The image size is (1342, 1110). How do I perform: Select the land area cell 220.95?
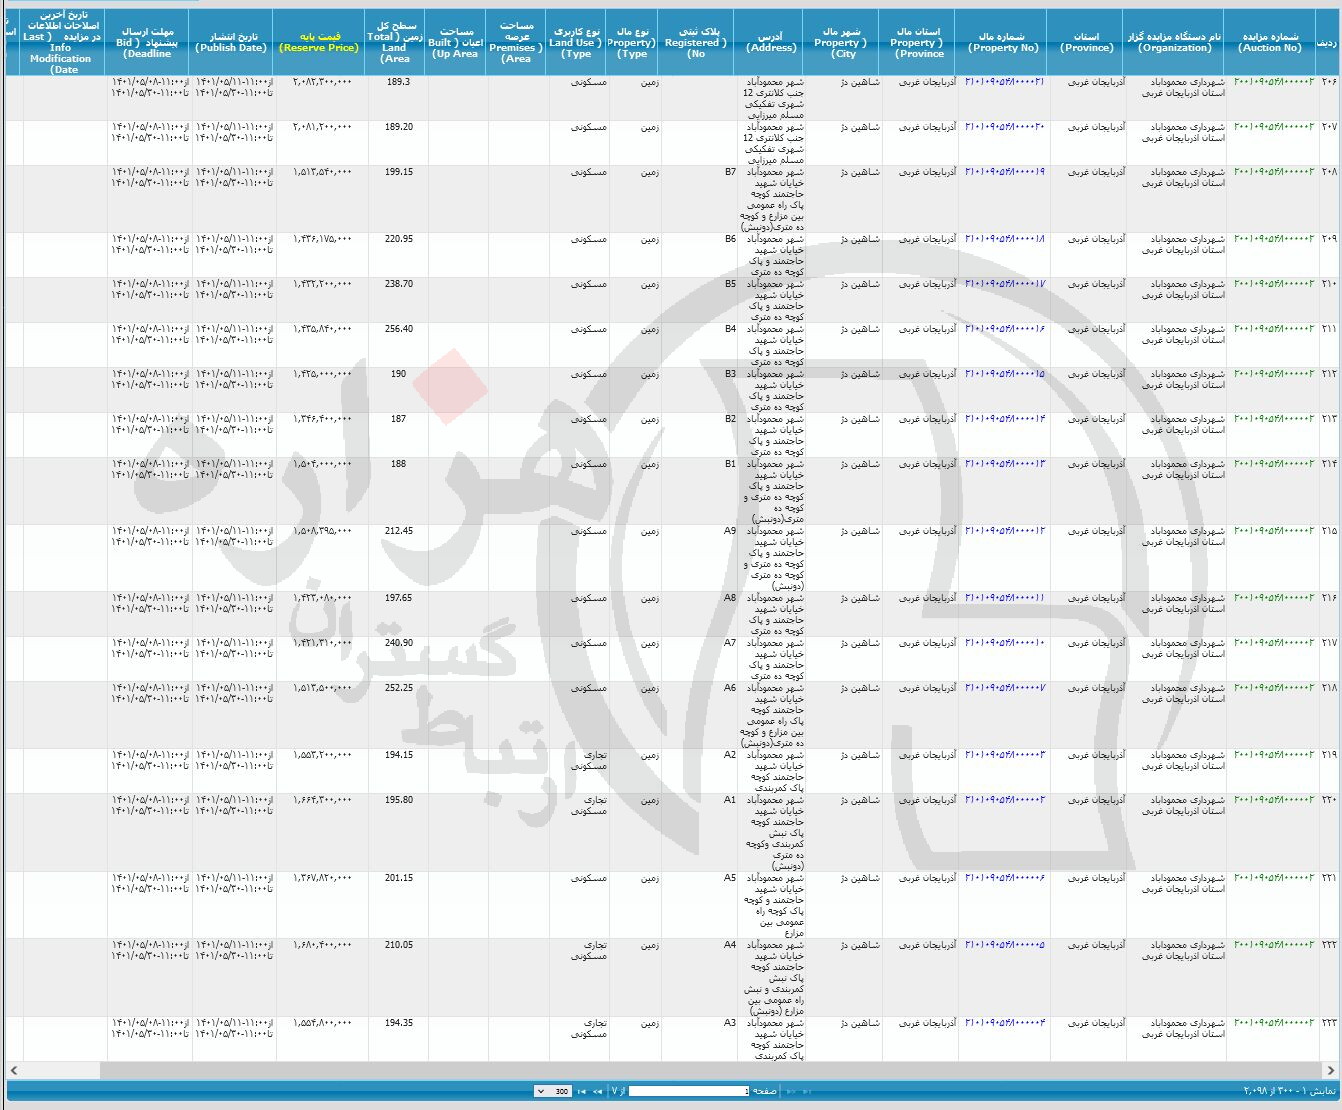tap(398, 239)
